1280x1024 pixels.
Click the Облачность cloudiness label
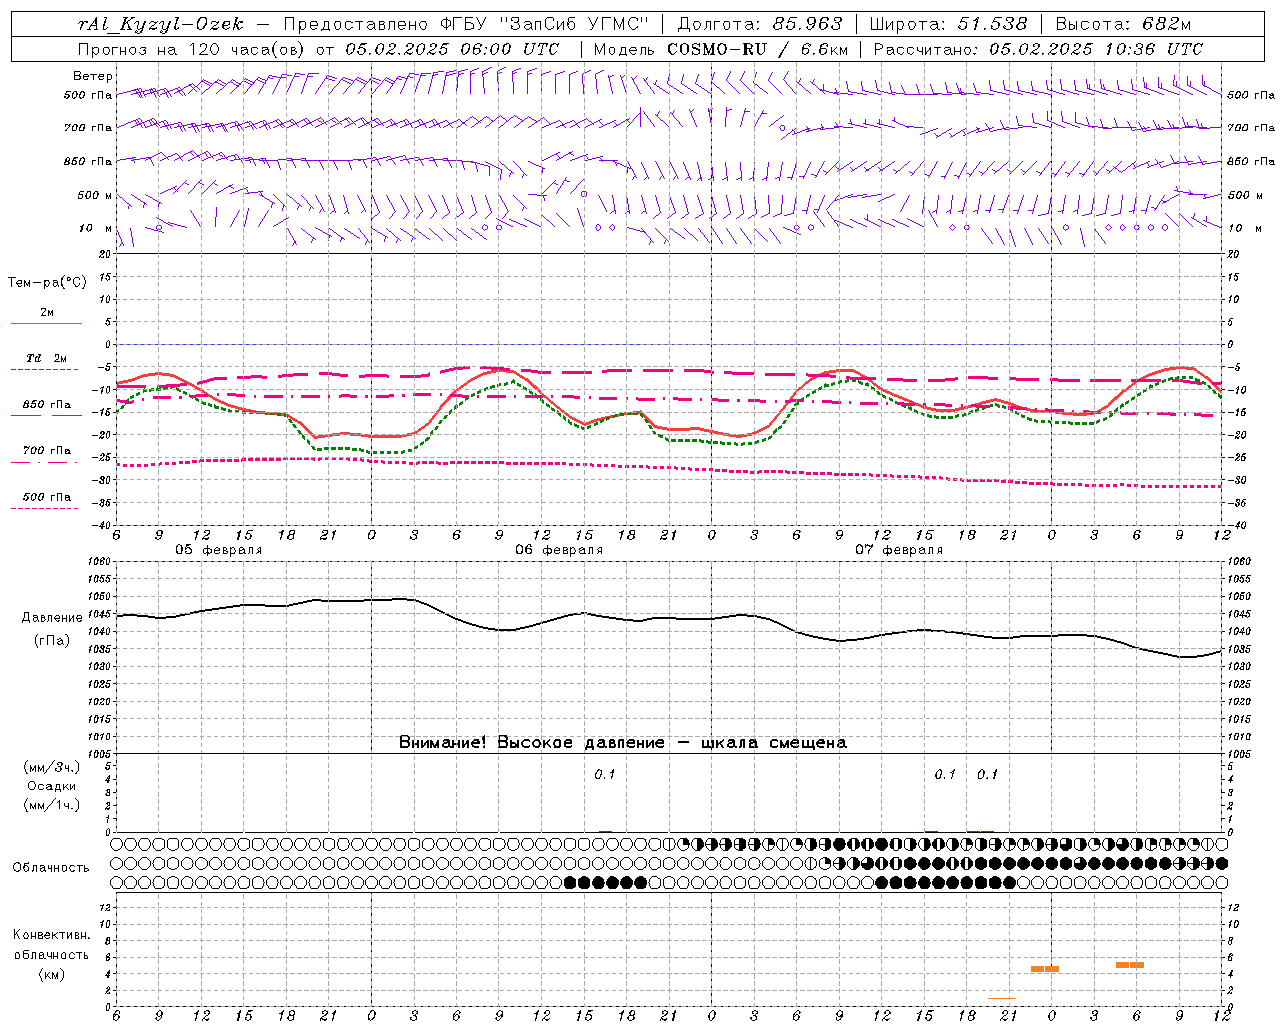point(51,867)
